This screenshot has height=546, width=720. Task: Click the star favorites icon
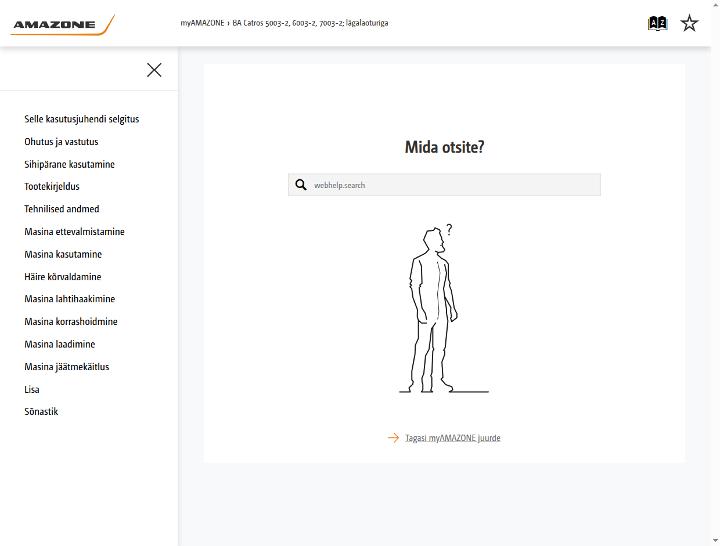pos(689,23)
